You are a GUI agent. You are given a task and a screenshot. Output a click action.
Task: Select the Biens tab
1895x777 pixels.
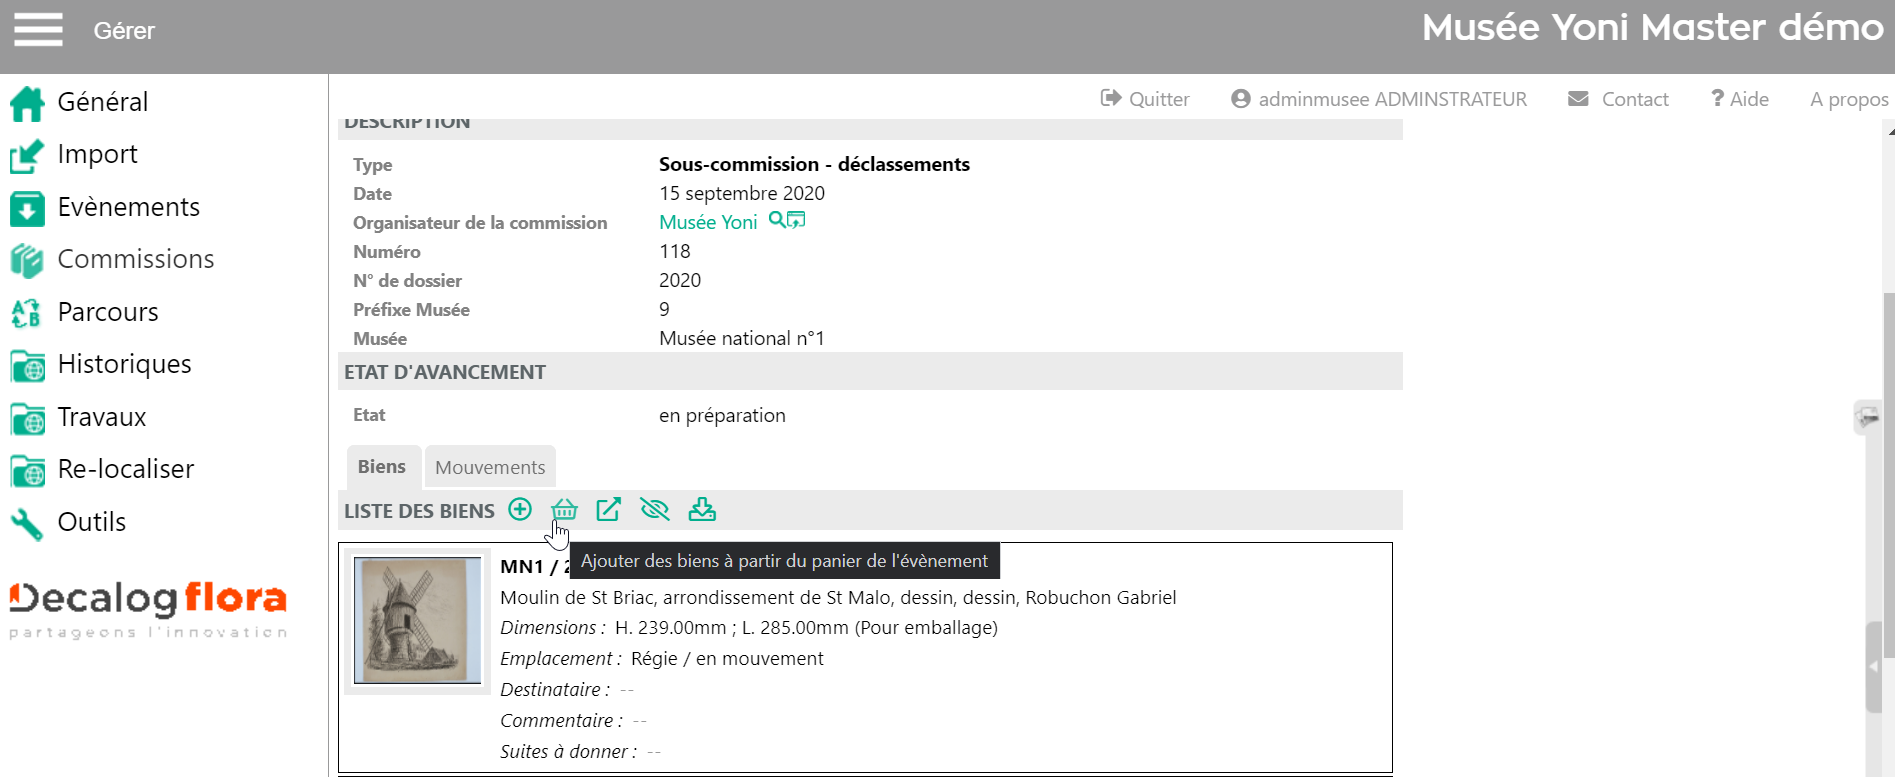click(382, 467)
